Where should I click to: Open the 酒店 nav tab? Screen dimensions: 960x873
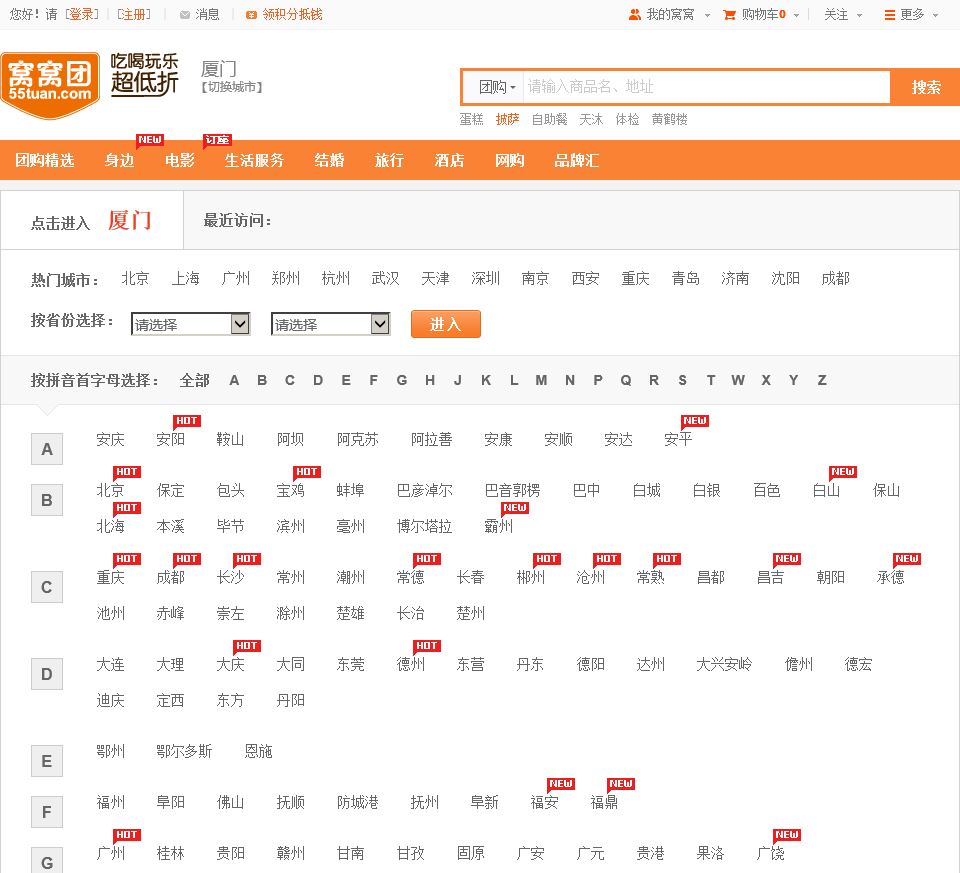tap(449, 160)
